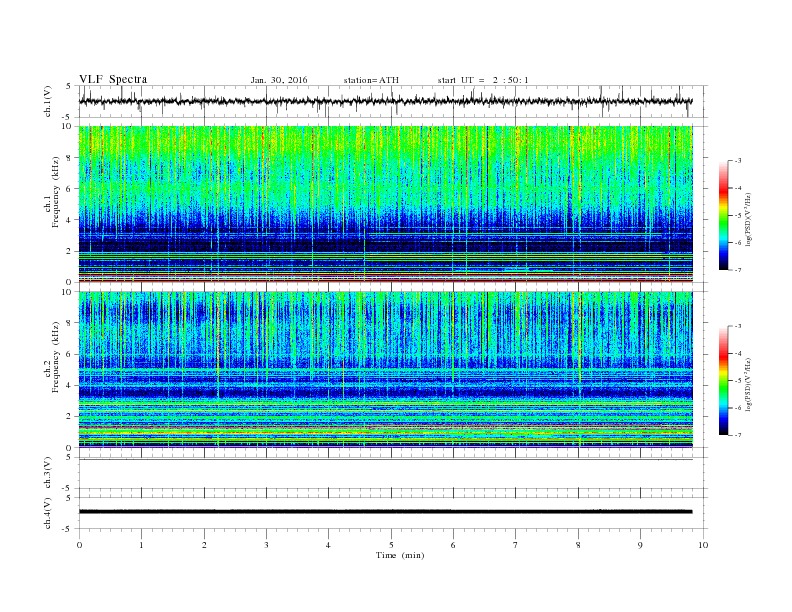This screenshot has height=612, width=792.
Task: Click the "8" kHz tick on the ch.1 spectrogram axis
Action: point(69,158)
